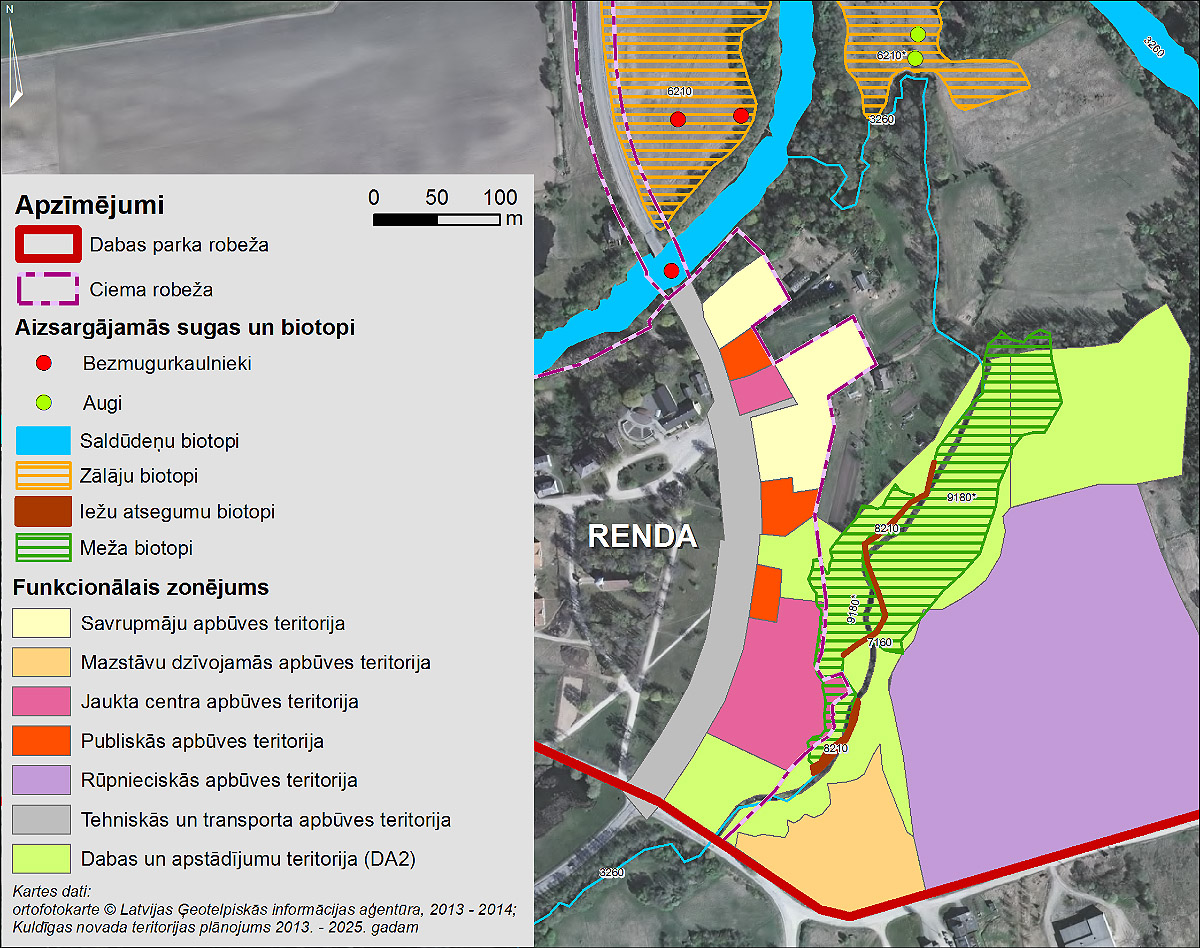Screen dimensions: 1200x948
Task: Select the yellow Savrupmāju apbūves swatch
Action: [42, 623]
